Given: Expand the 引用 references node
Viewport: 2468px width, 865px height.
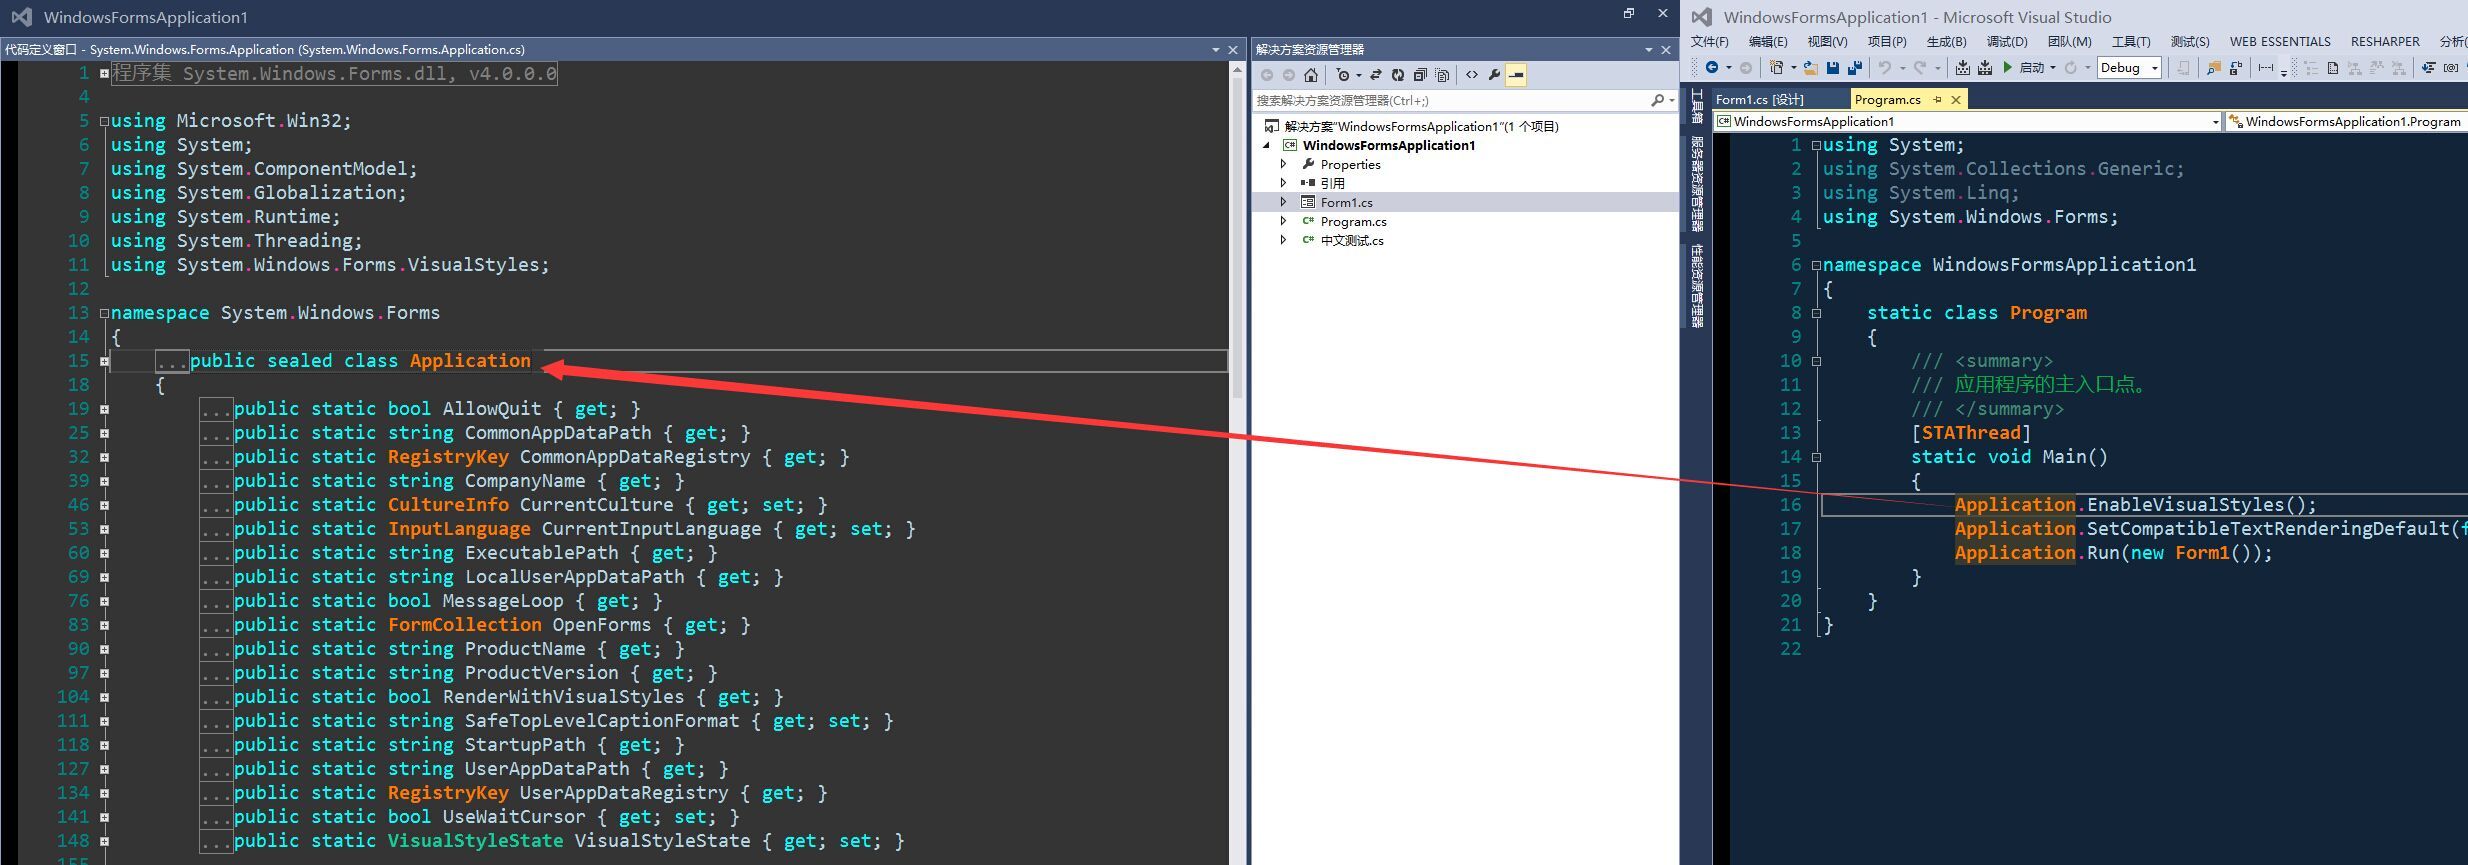Looking at the screenshot, I should pyautogui.click(x=1284, y=183).
